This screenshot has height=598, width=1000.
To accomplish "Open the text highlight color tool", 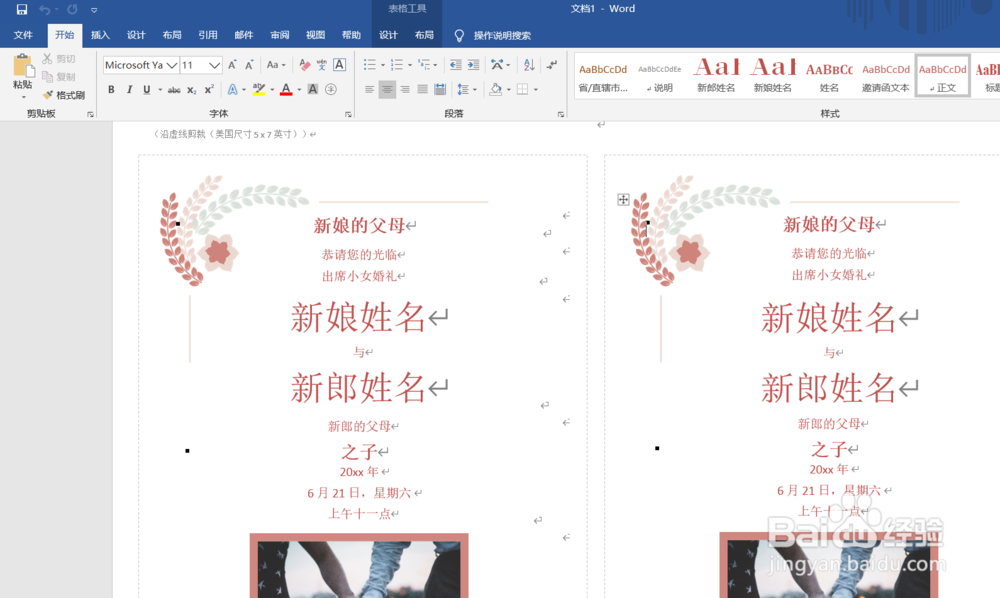I will pyautogui.click(x=258, y=89).
